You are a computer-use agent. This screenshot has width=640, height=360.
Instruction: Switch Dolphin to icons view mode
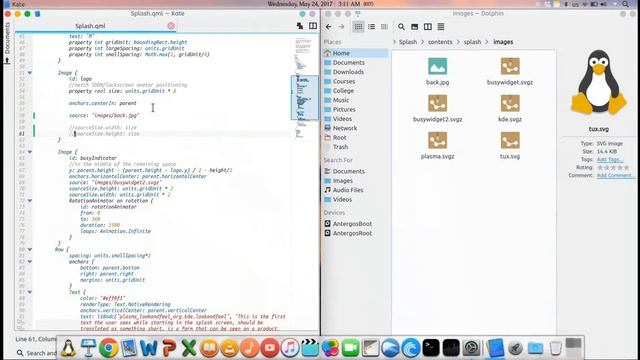pos(358,27)
